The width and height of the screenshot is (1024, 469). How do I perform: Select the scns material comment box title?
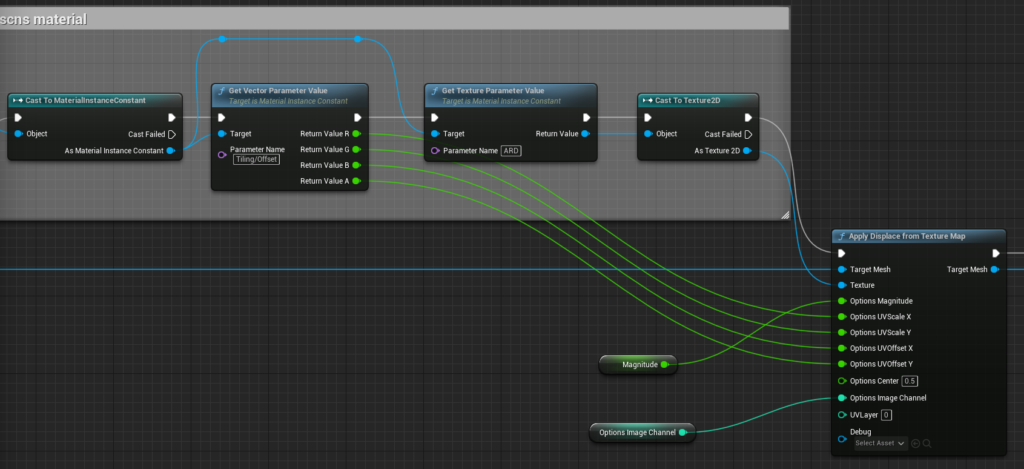(43, 20)
